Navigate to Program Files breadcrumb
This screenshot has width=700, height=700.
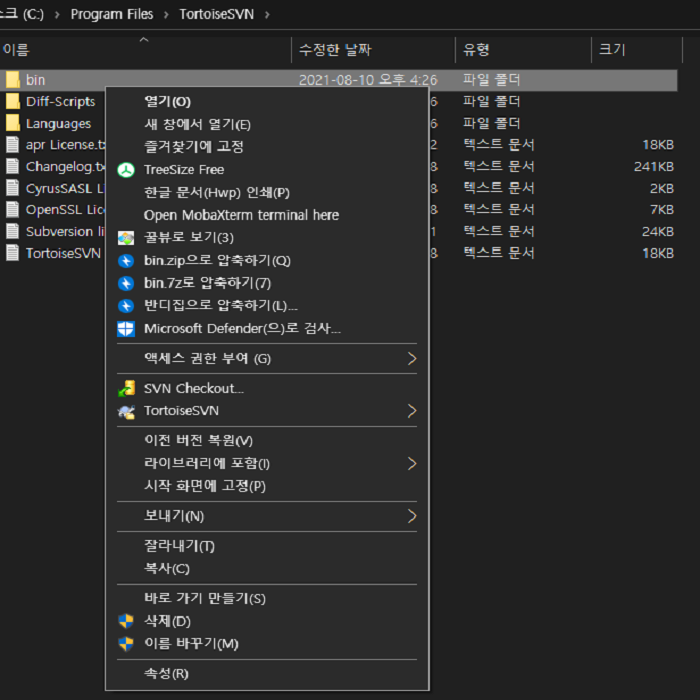click(112, 14)
